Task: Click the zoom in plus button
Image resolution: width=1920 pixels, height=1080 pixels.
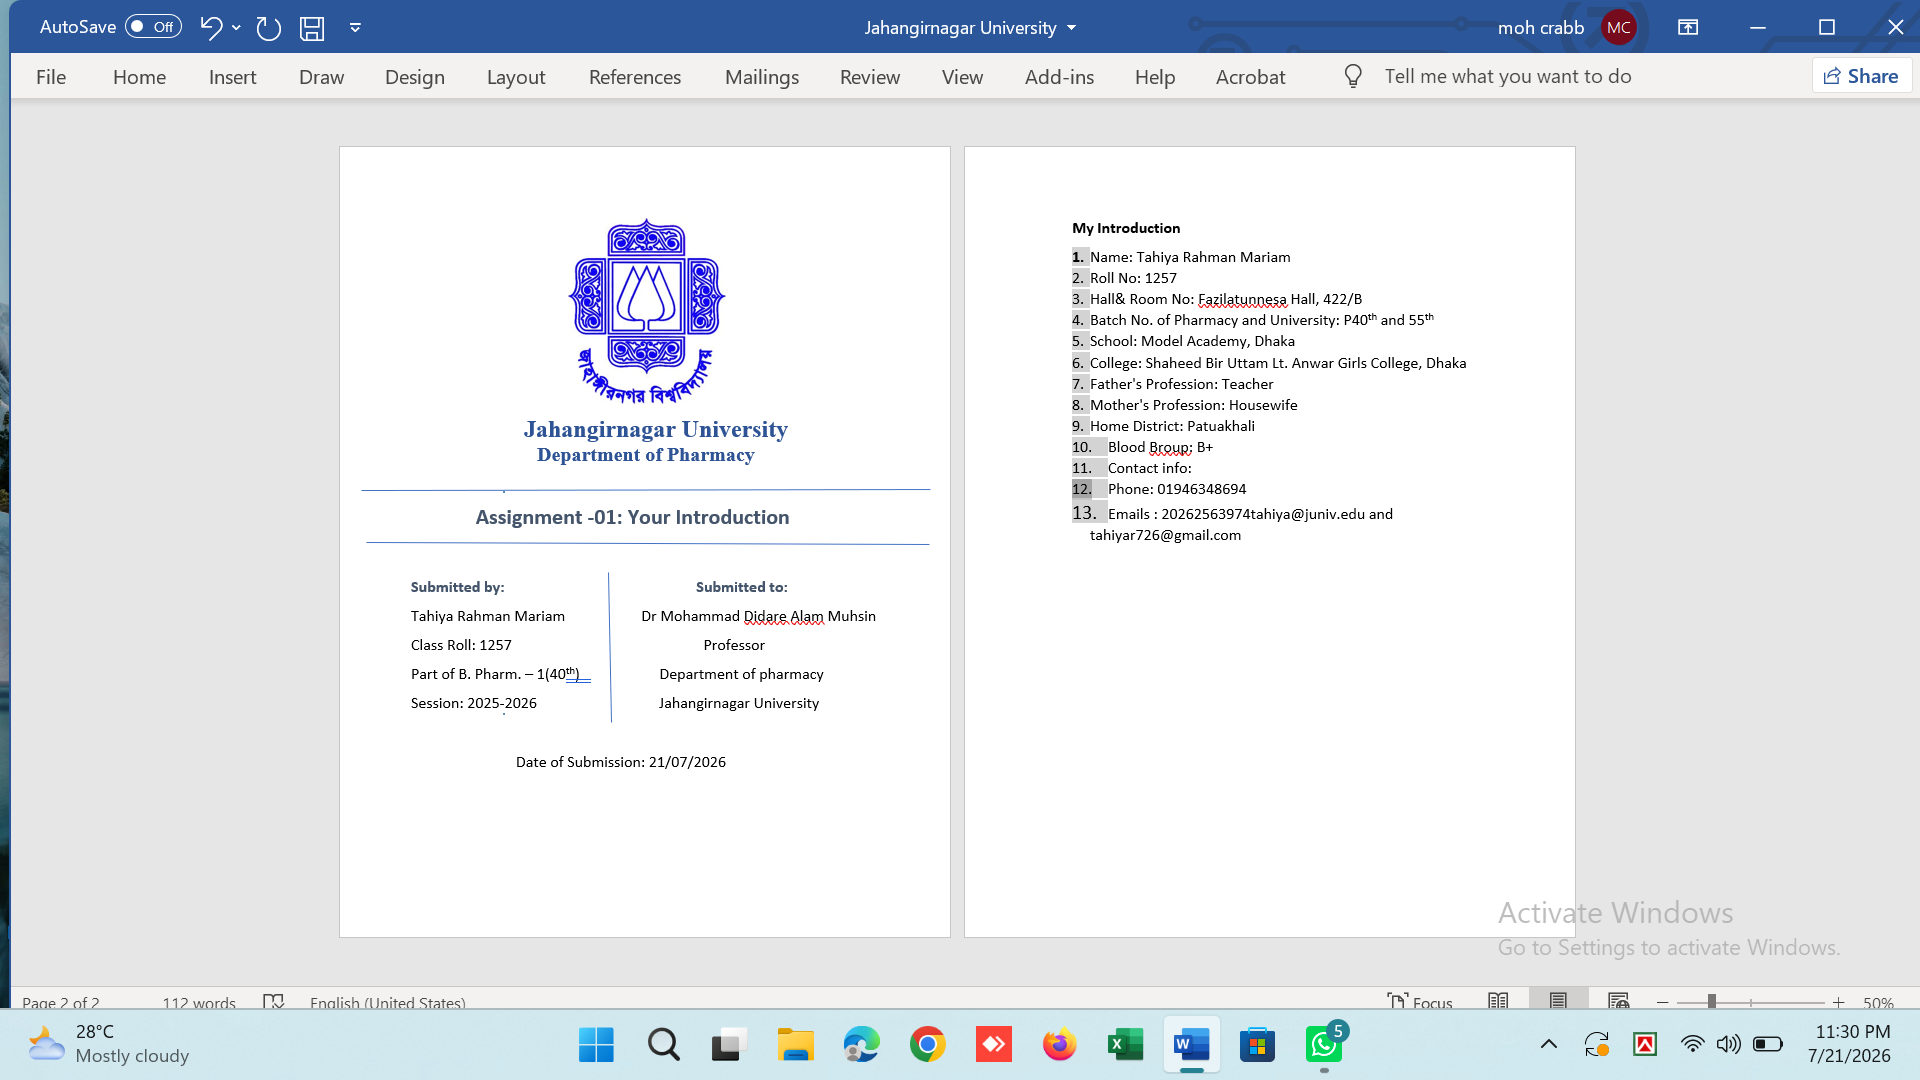Action: coord(1838,1002)
